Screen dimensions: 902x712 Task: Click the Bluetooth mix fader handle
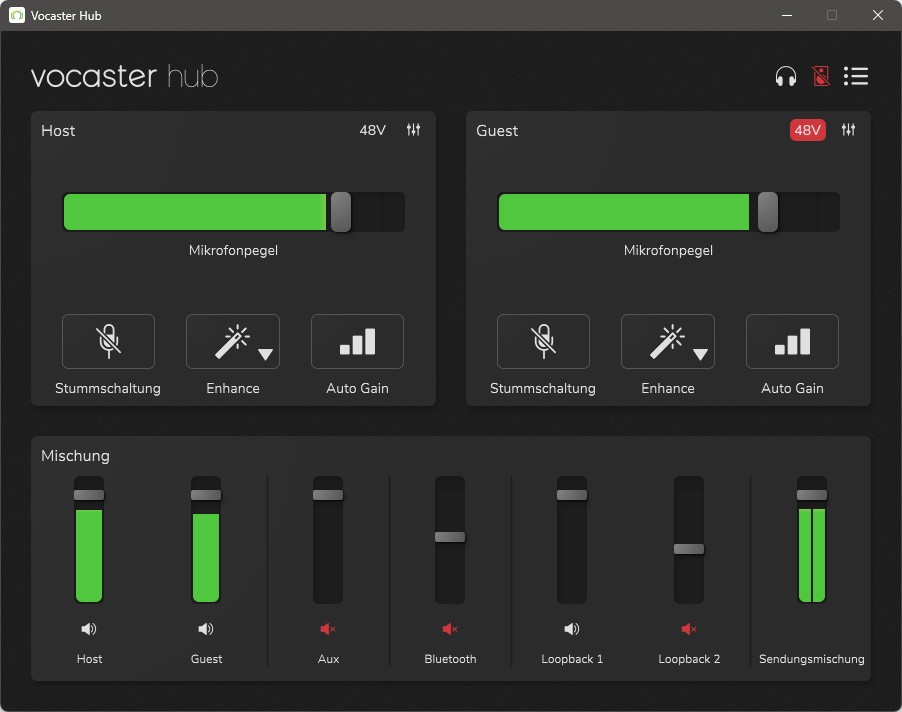point(450,537)
